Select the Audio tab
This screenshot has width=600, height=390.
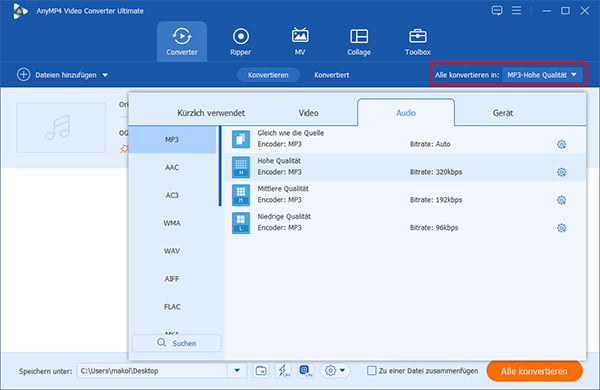coord(406,113)
